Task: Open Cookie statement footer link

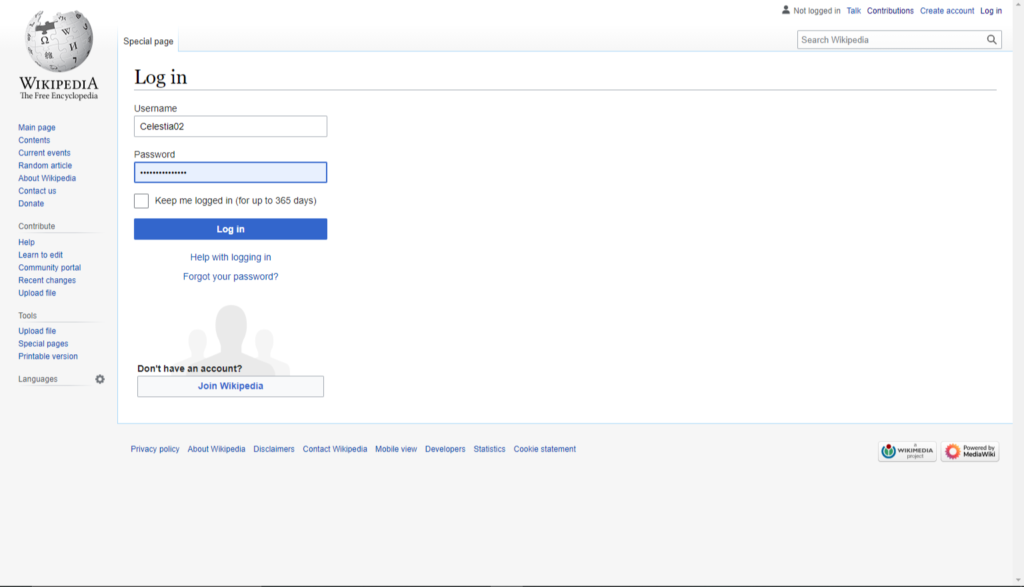Action: click(545, 449)
